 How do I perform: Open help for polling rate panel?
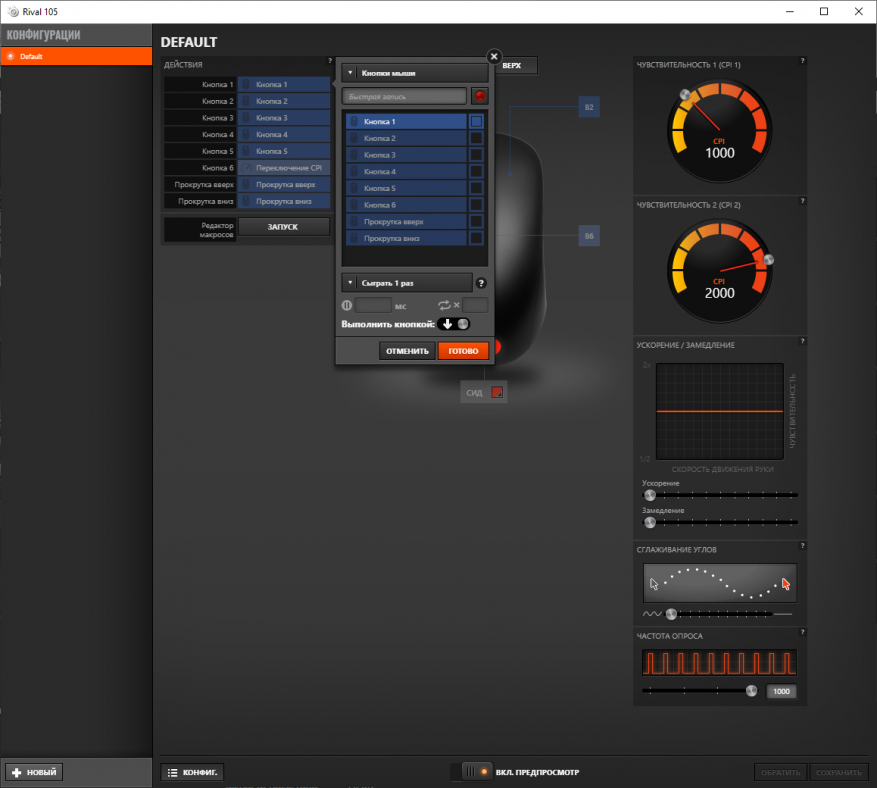(x=802, y=632)
